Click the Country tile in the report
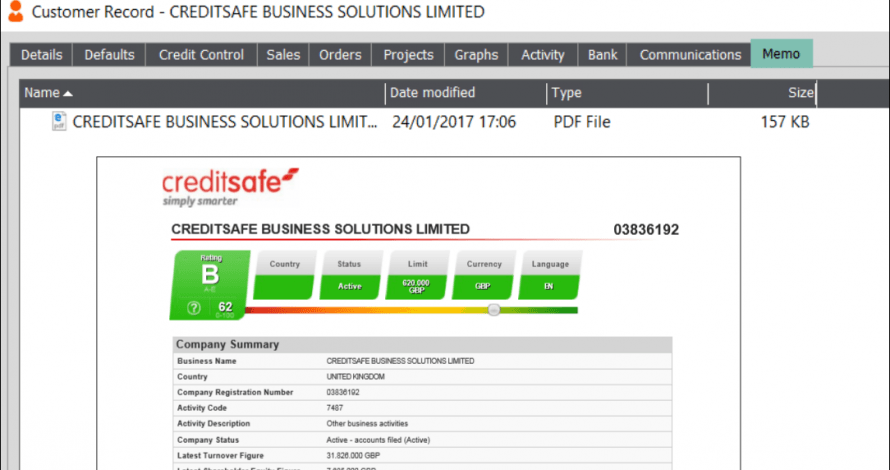The width and height of the screenshot is (890, 470). (x=284, y=275)
